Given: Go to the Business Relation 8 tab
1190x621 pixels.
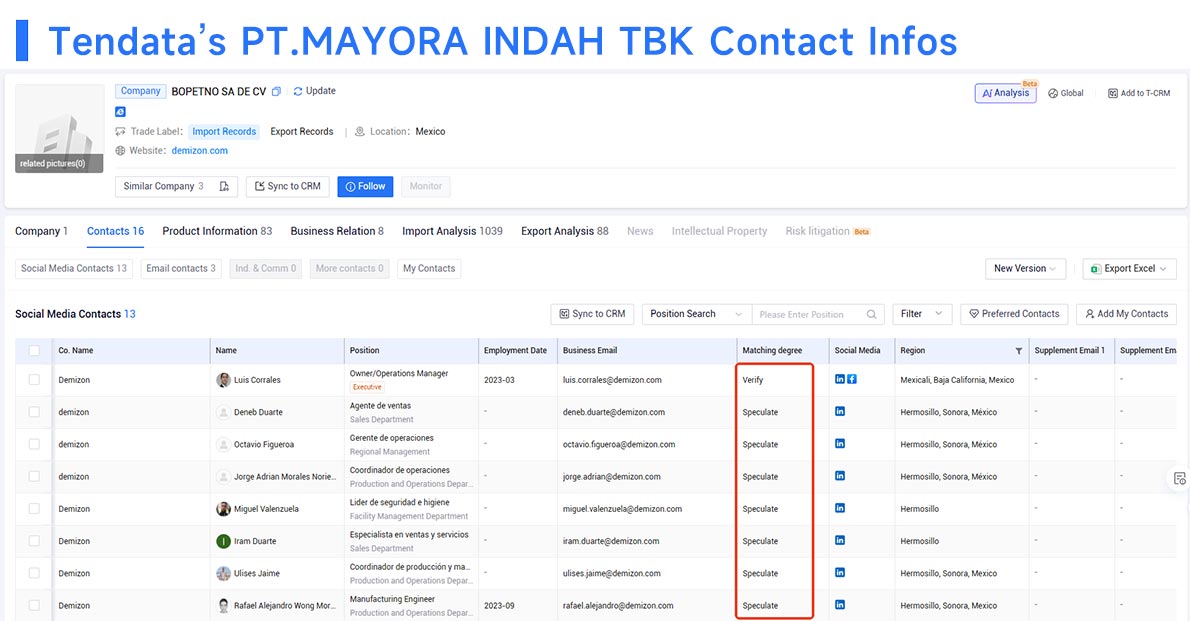Looking at the screenshot, I should (337, 231).
